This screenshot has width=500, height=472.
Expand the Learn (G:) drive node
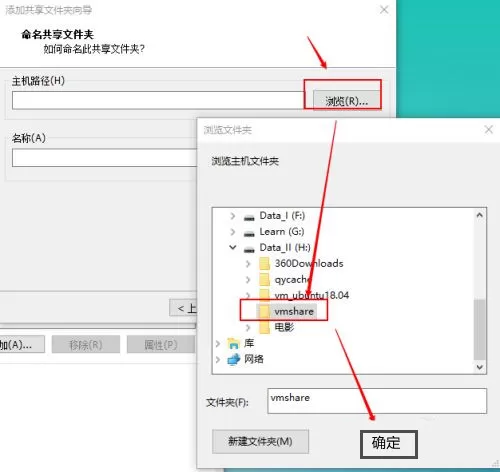point(233,232)
